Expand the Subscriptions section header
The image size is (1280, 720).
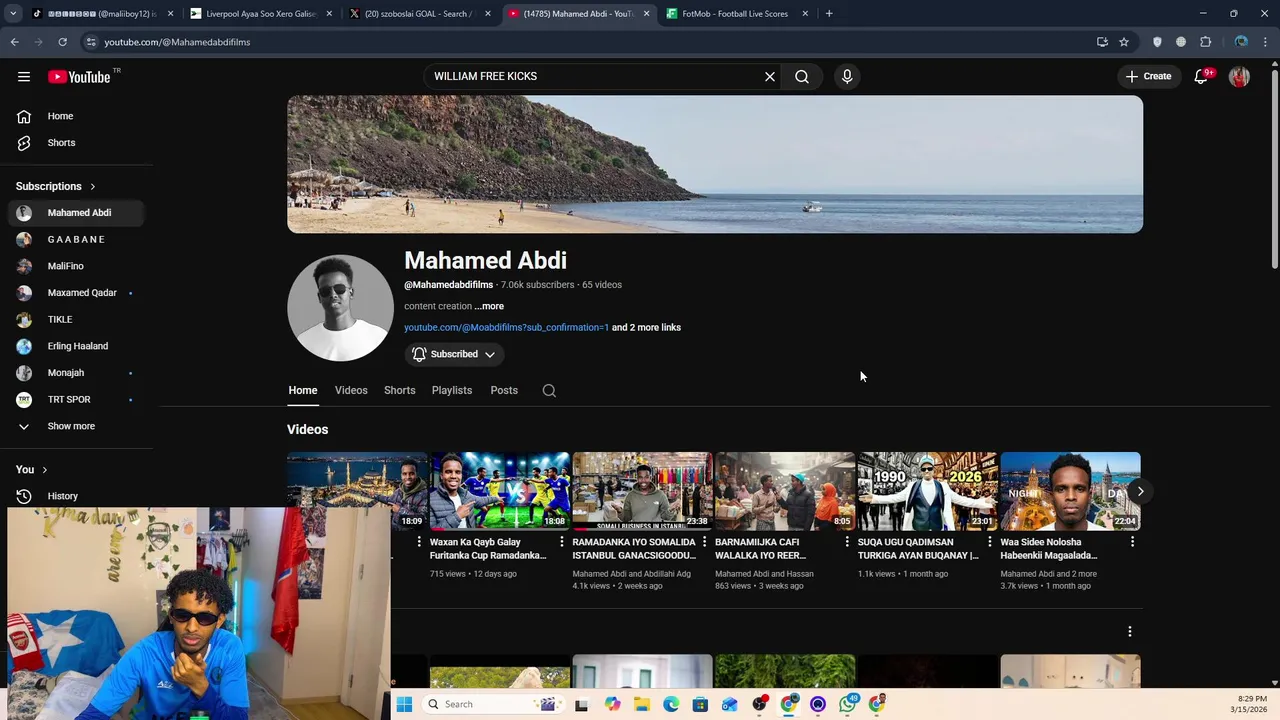point(56,186)
